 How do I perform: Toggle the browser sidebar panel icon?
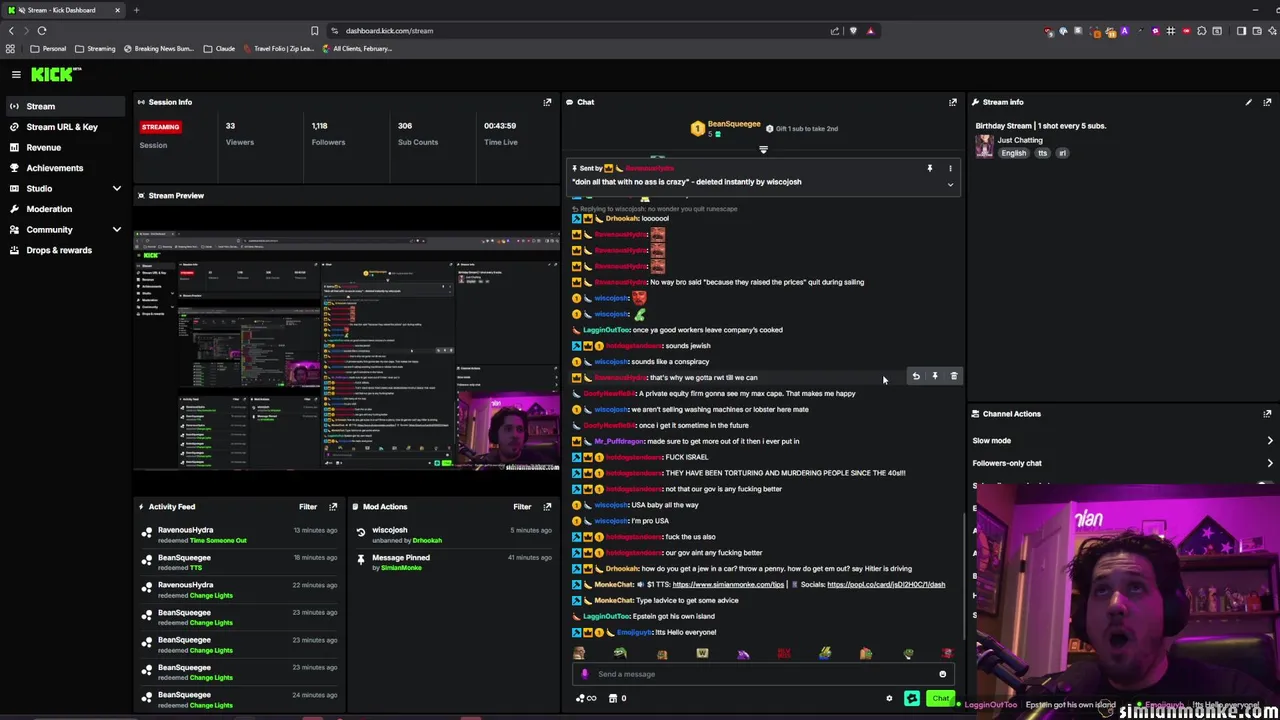pos(1241,31)
